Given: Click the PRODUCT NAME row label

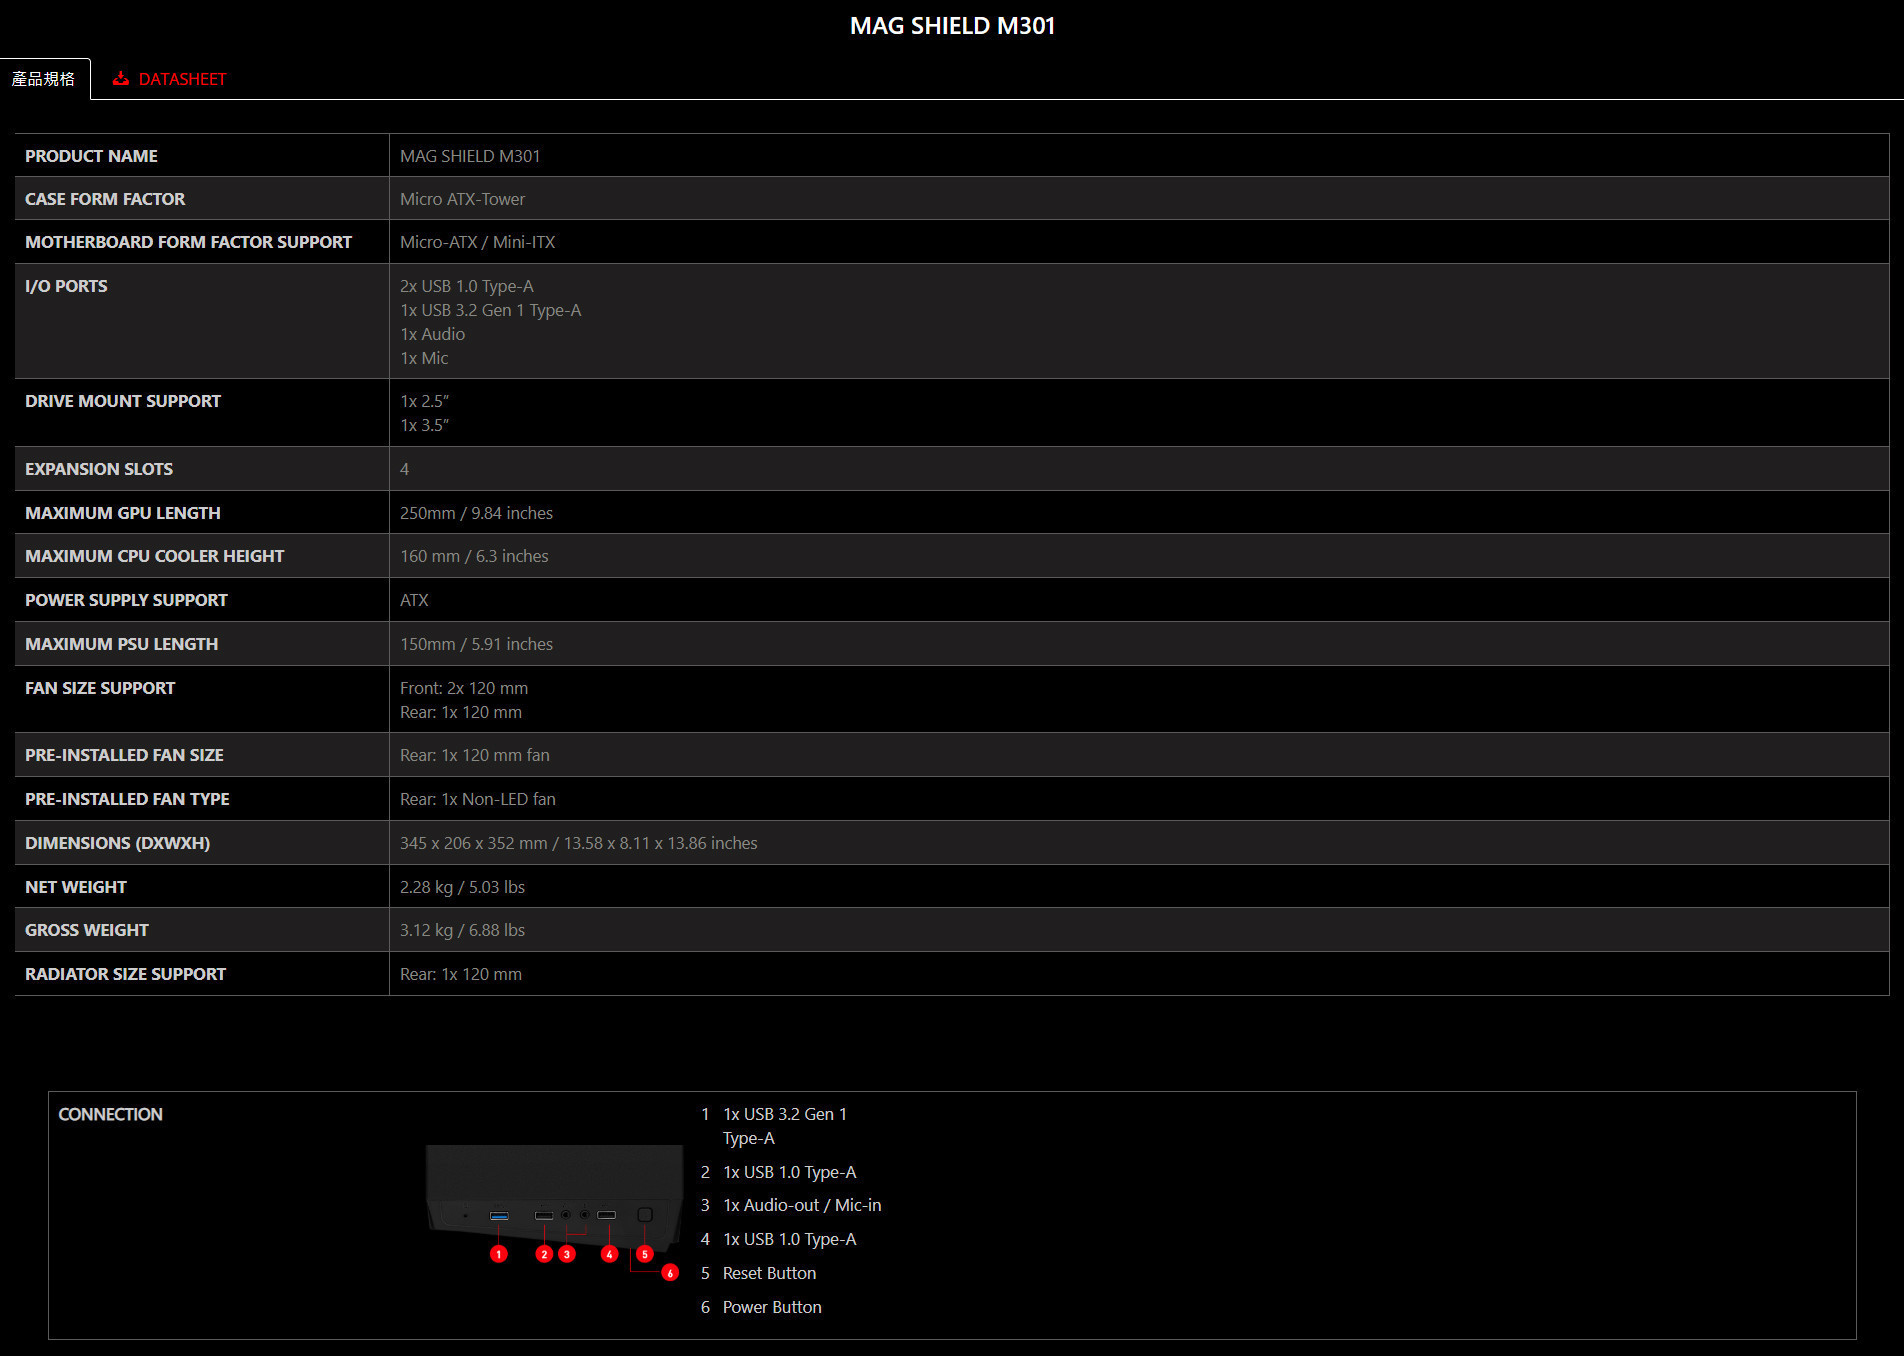Looking at the screenshot, I should pyautogui.click(x=91, y=156).
